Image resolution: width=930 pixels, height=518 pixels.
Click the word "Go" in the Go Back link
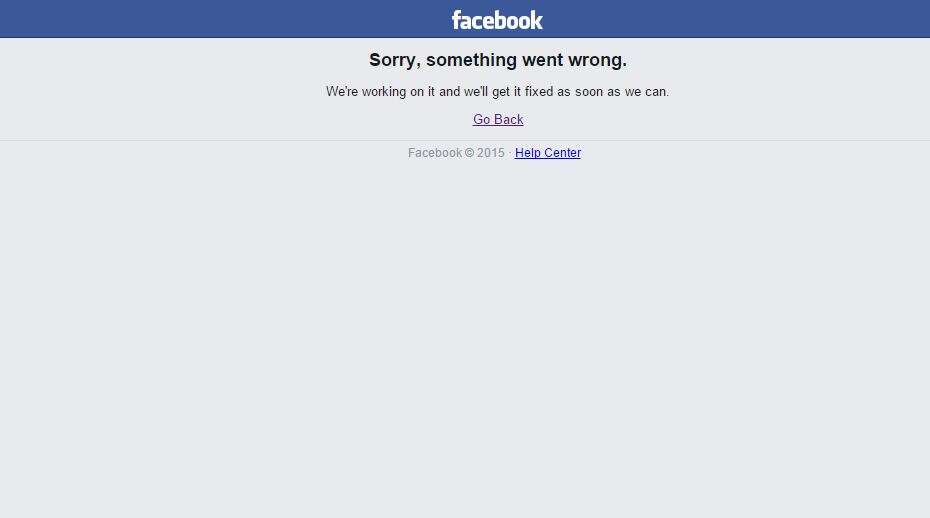pos(482,119)
